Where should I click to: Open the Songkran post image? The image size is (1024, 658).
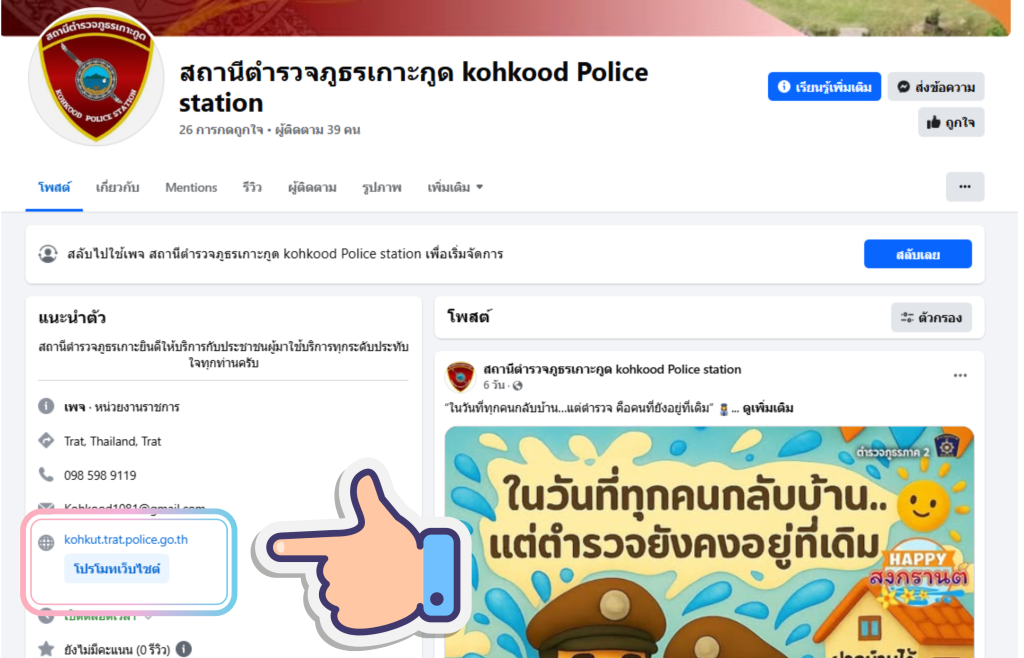[709, 542]
